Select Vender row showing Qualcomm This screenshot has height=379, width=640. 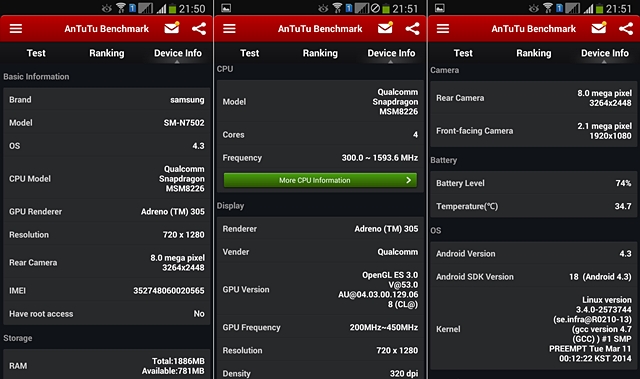coord(320,252)
